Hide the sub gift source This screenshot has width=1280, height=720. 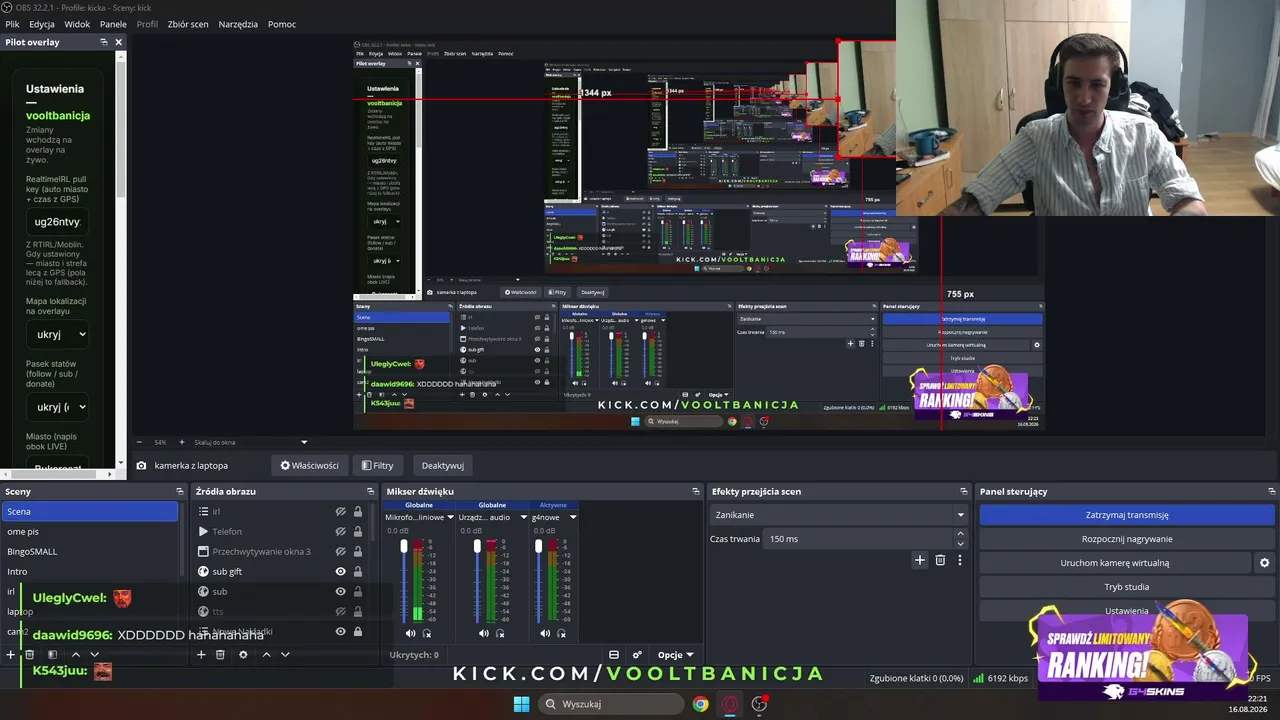pyautogui.click(x=340, y=571)
